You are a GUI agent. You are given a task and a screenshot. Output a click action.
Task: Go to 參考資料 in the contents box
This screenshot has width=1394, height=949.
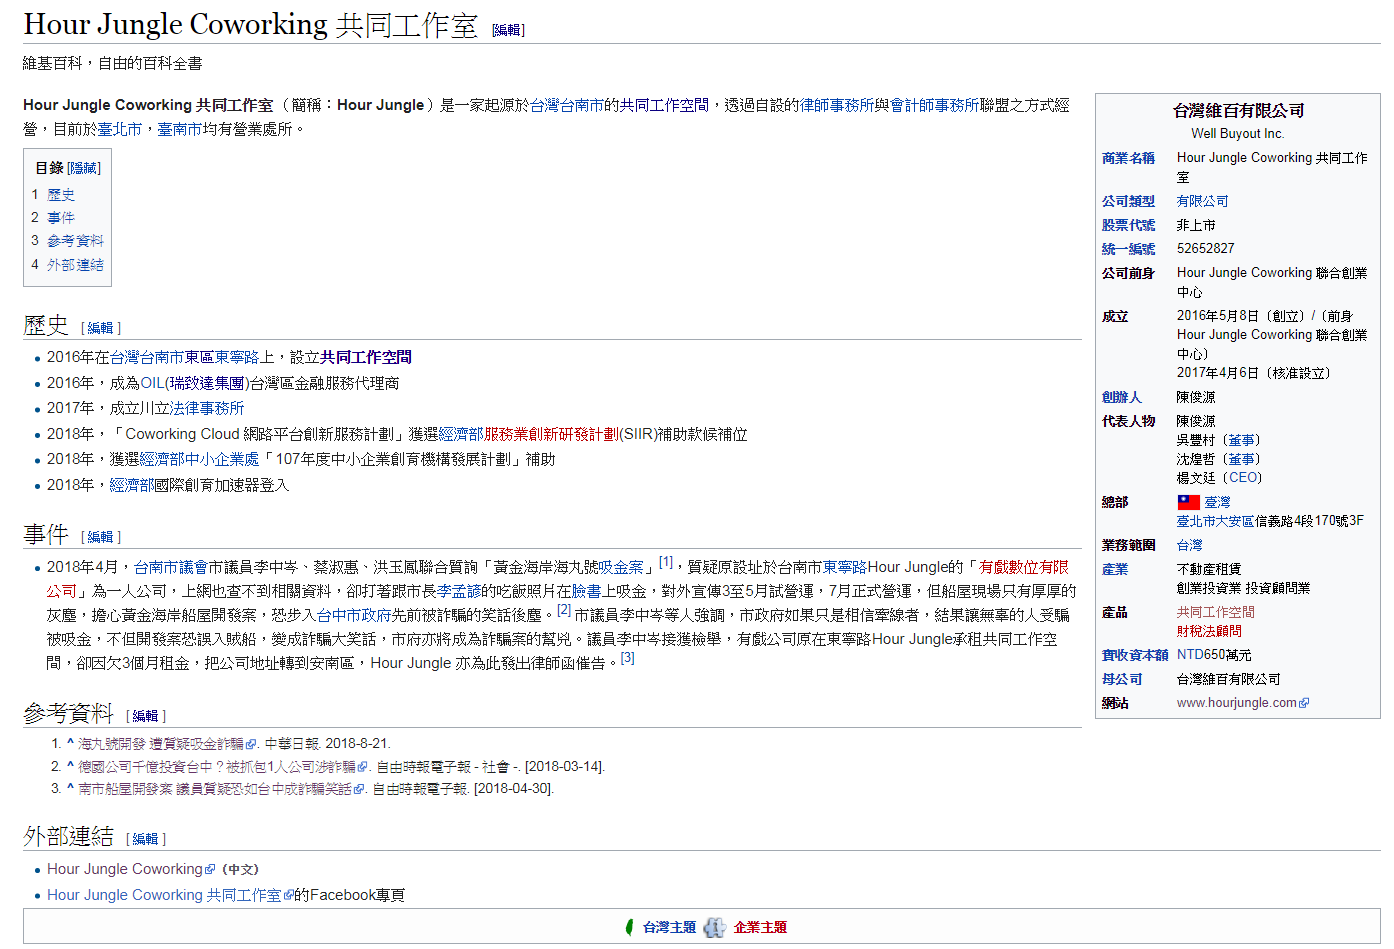[x=75, y=240]
